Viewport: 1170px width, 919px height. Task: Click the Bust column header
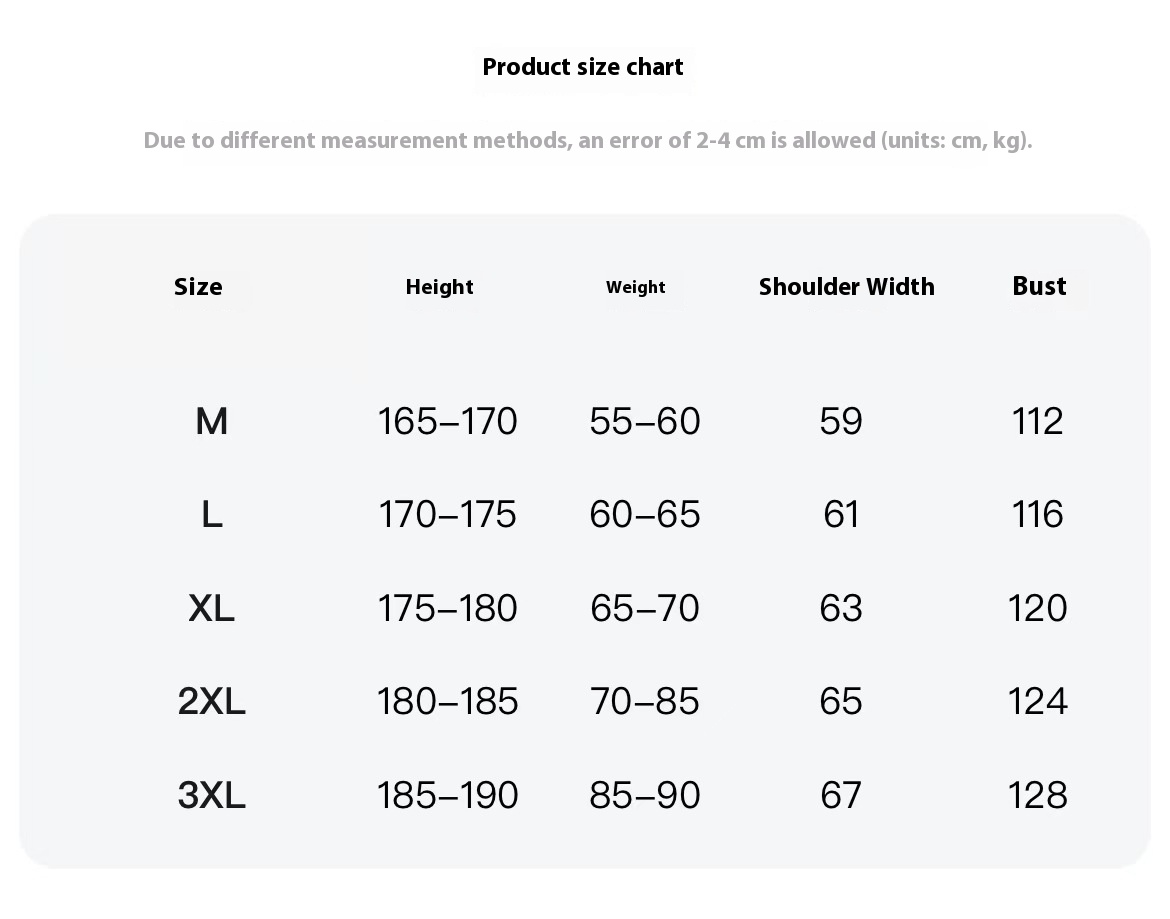tap(1039, 286)
